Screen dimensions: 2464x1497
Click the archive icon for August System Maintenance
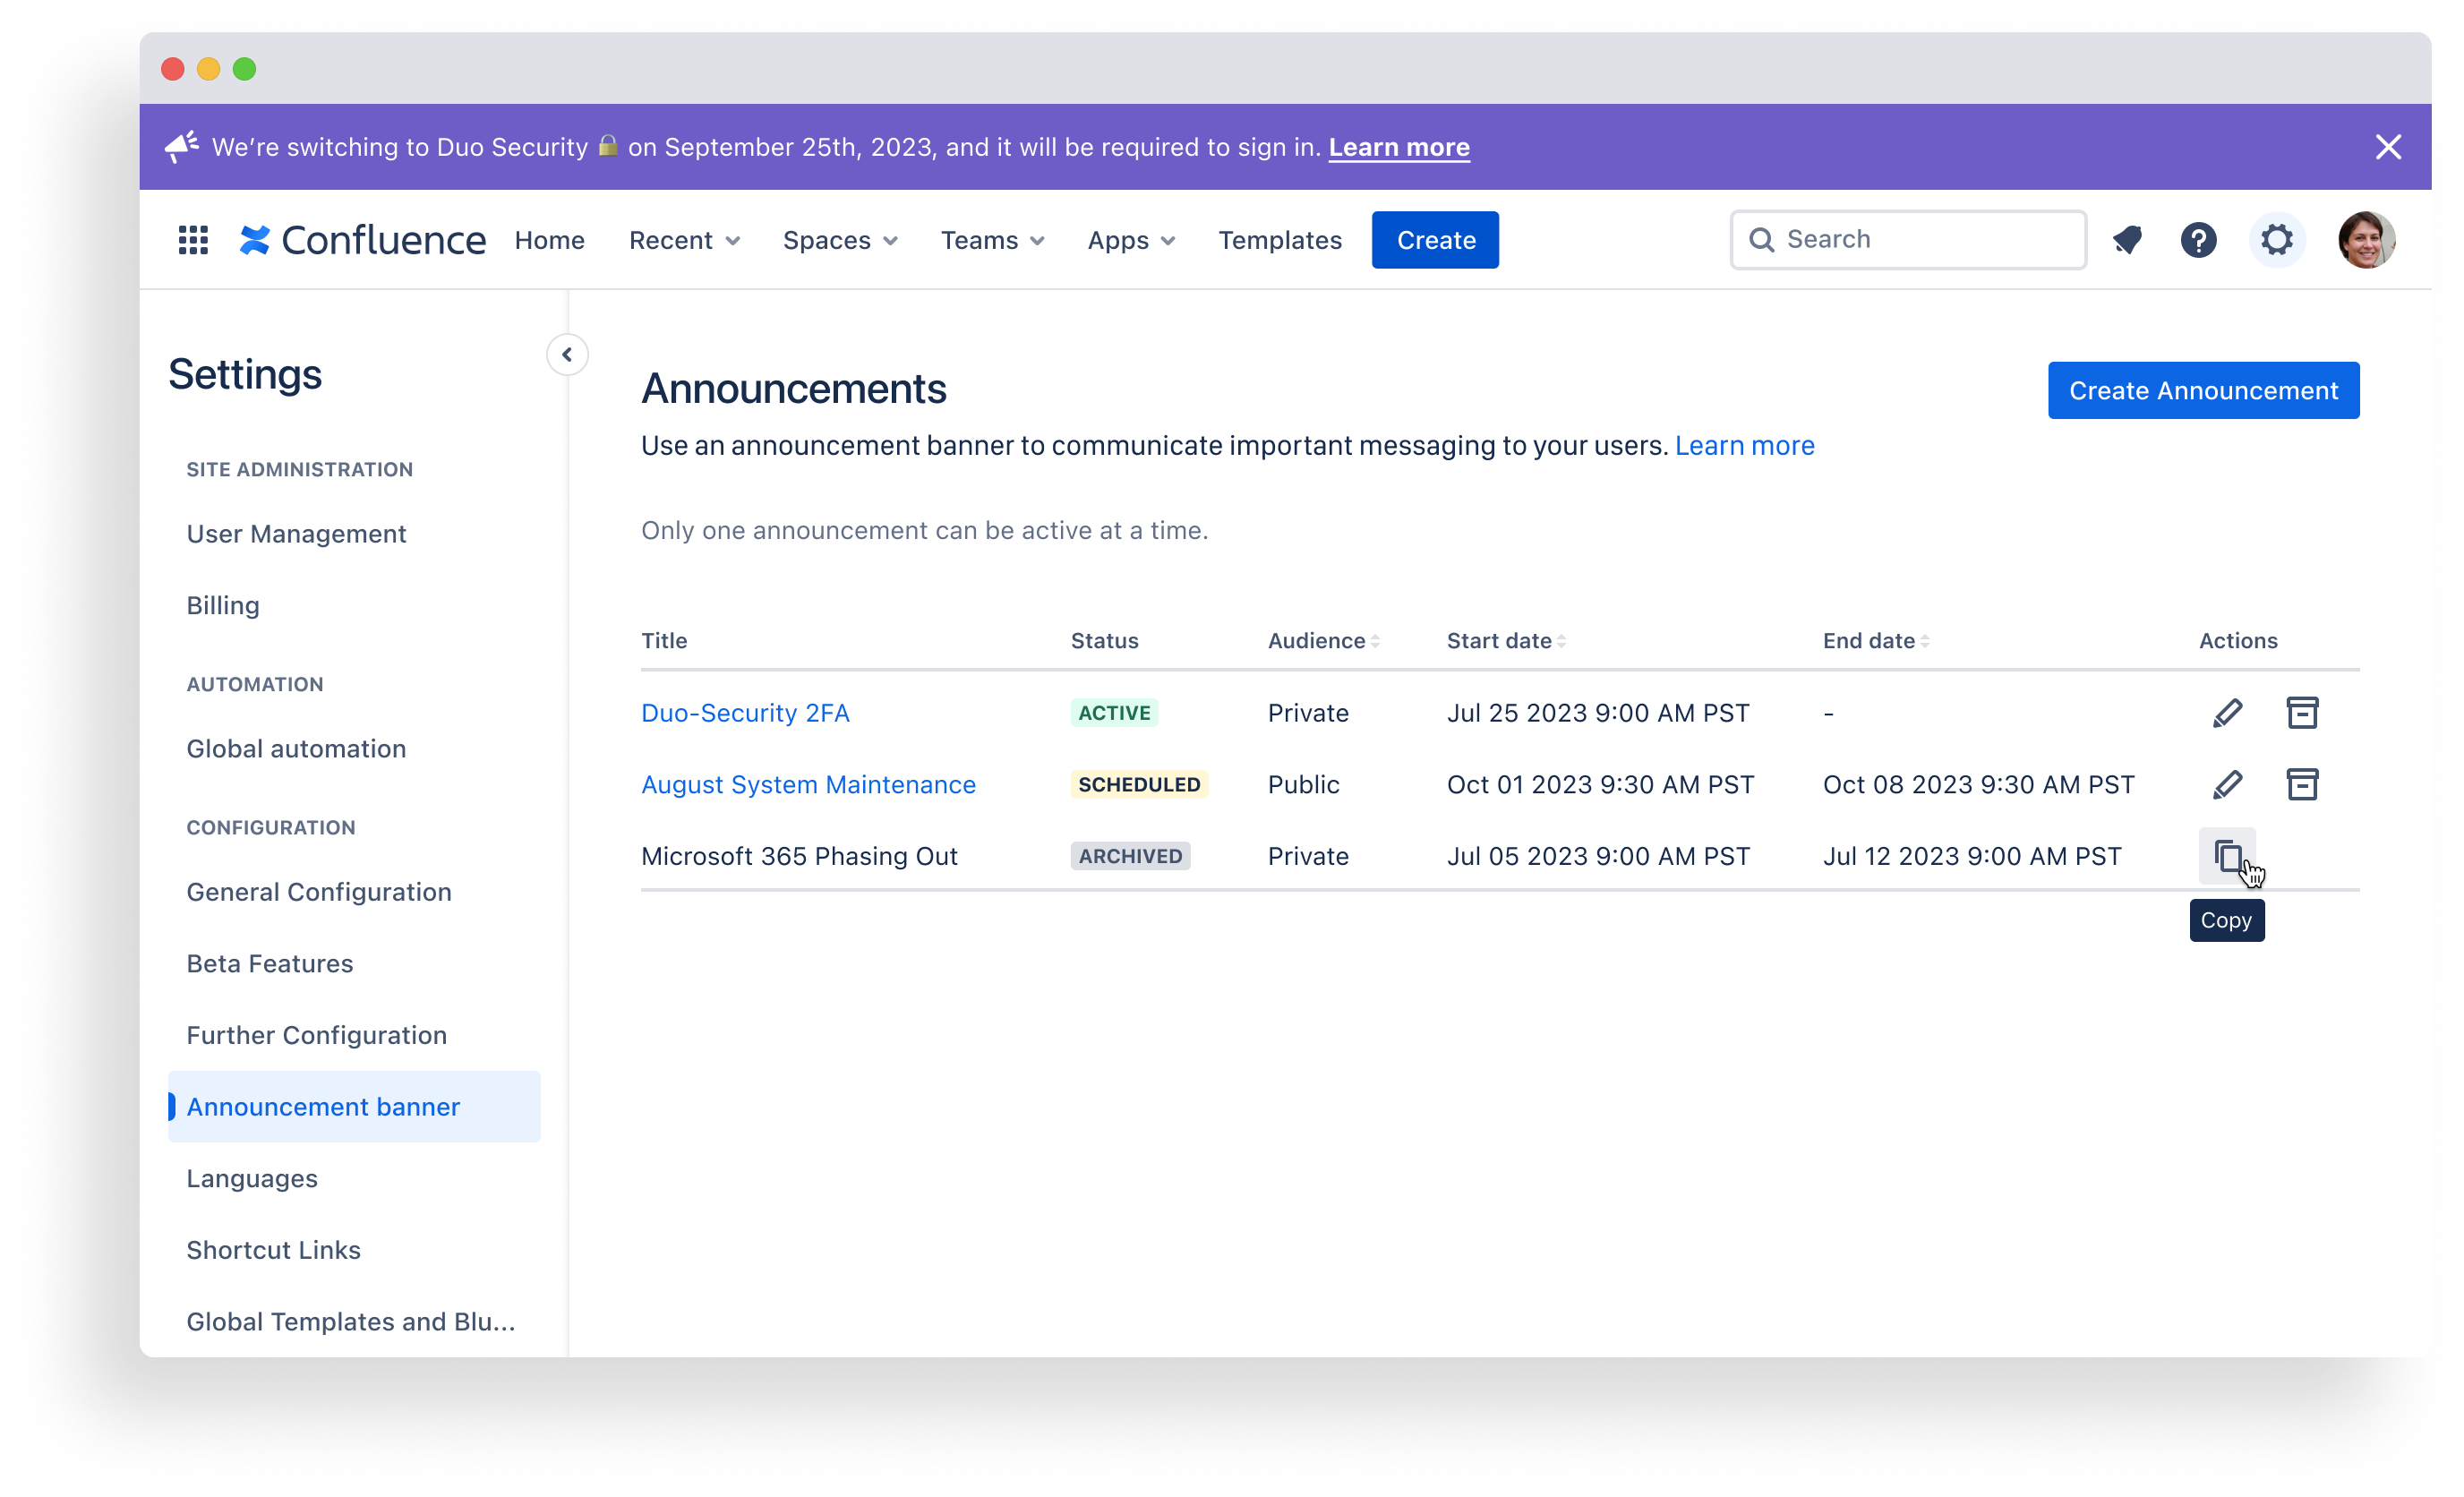(x=2302, y=784)
